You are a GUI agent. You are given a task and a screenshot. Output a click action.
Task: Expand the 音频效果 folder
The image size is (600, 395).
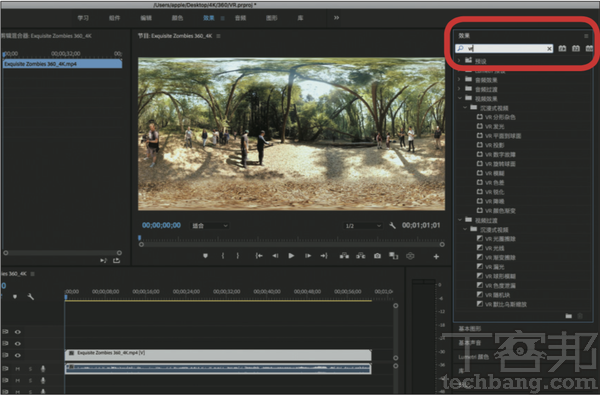[x=459, y=80]
